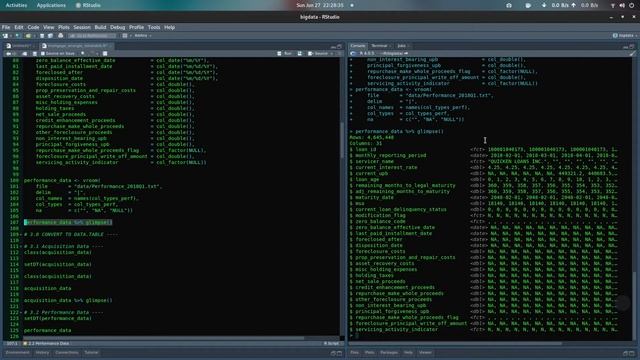
Task: Click the Save current document icon
Action: pos(42,36)
